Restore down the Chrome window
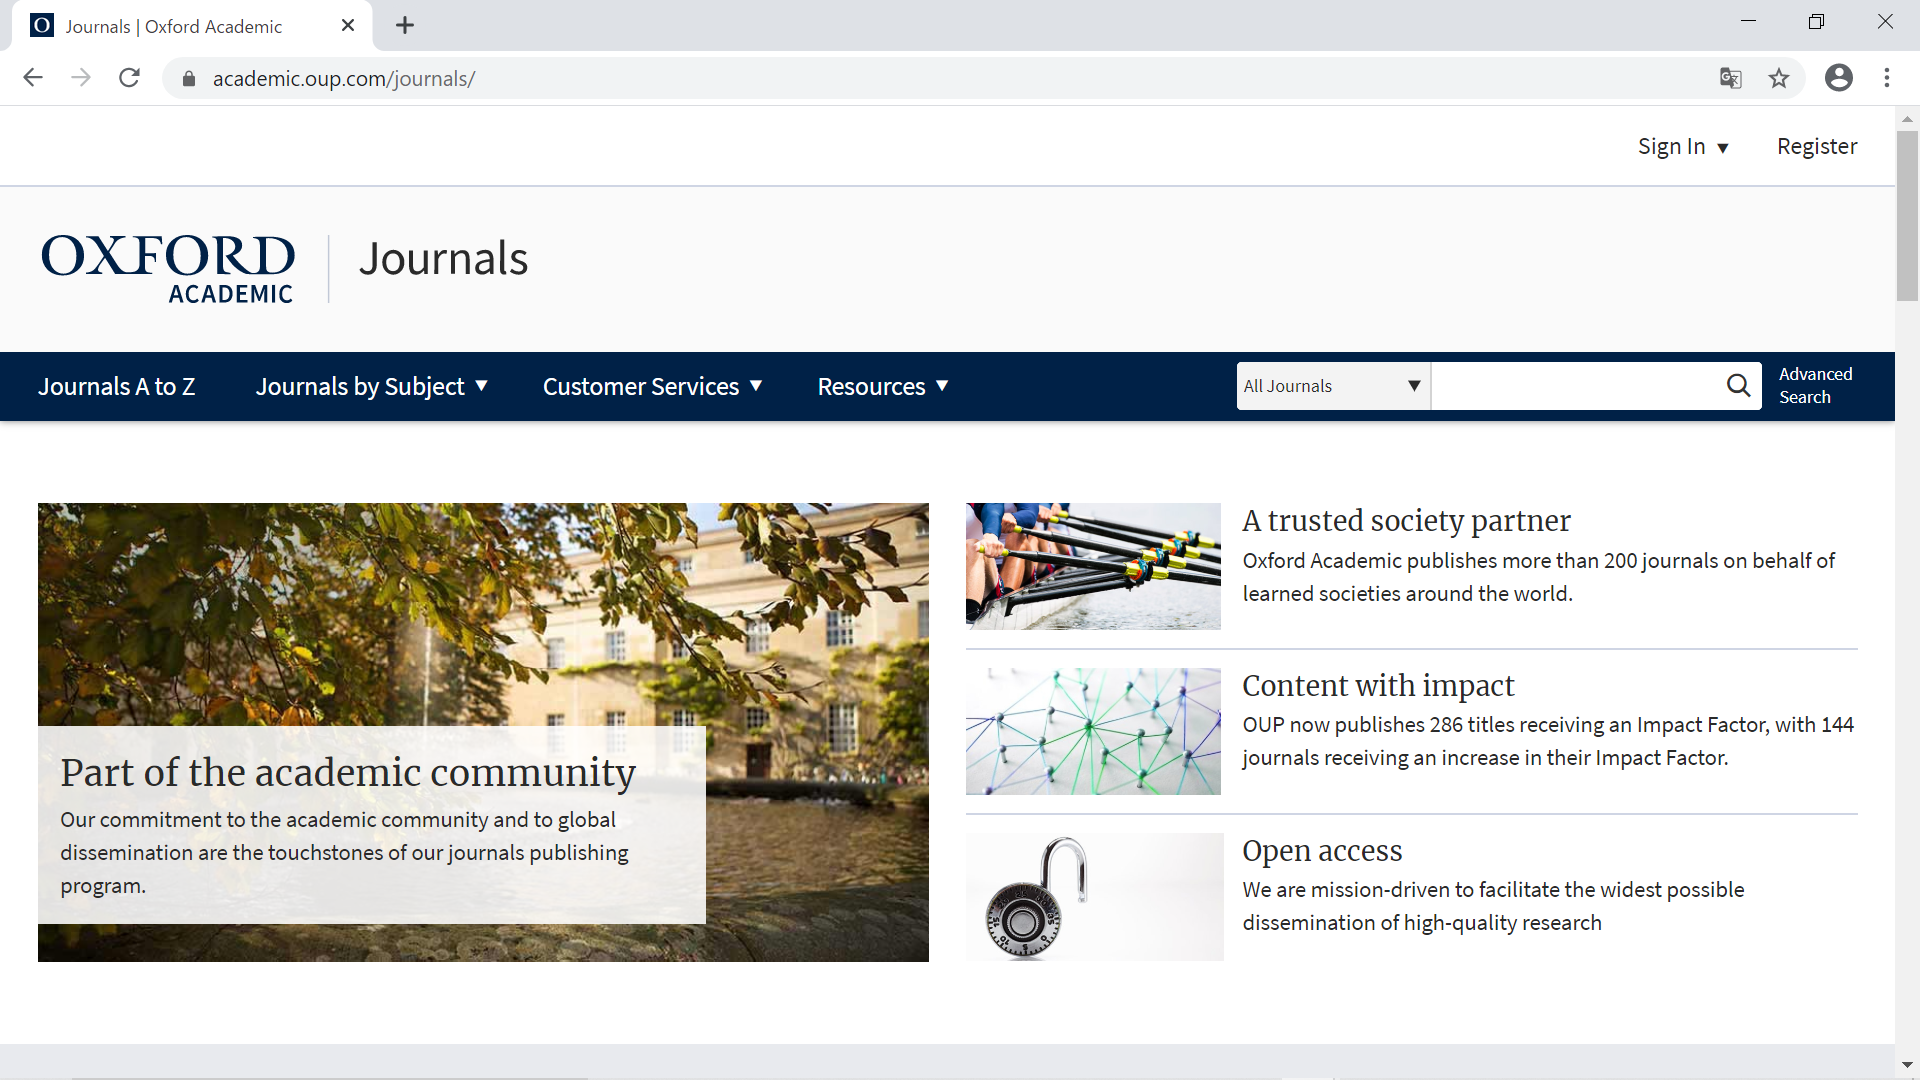This screenshot has width=1920, height=1080. pos(1816,22)
